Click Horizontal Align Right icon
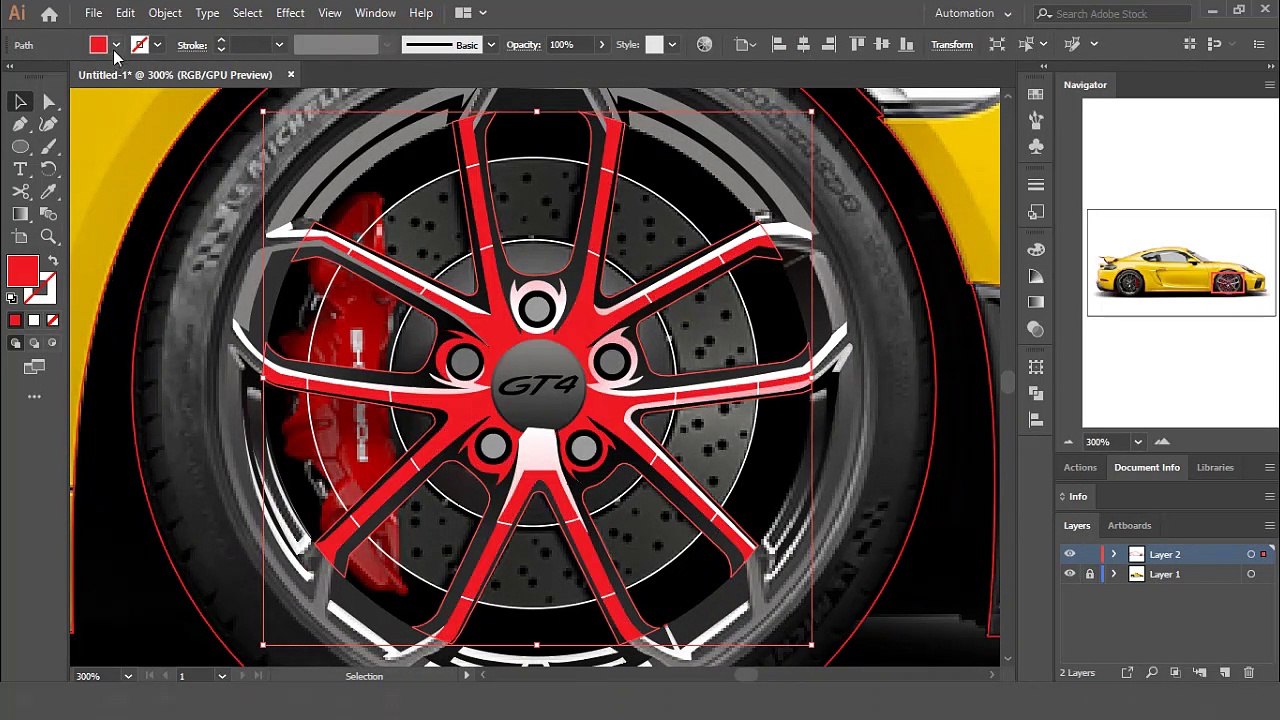This screenshot has width=1280, height=720. click(x=828, y=44)
